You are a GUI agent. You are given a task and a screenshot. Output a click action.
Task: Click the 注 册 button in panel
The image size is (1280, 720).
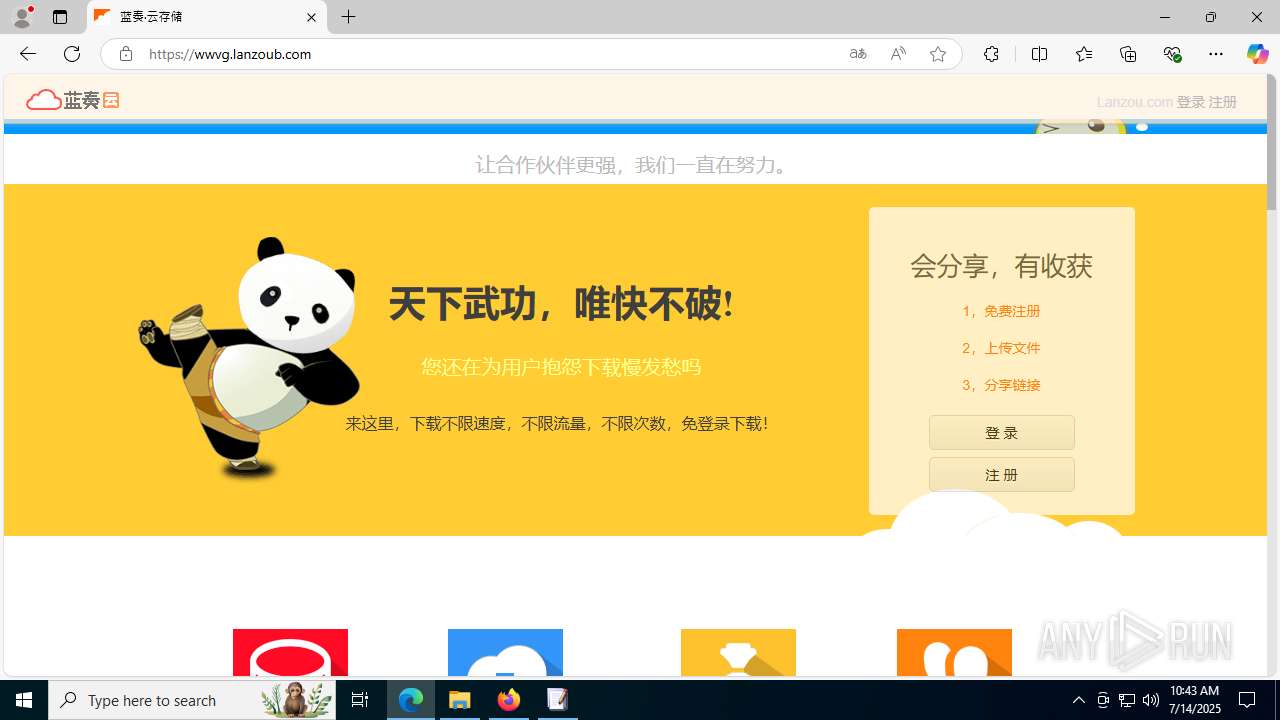pyautogui.click(x=1001, y=475)
